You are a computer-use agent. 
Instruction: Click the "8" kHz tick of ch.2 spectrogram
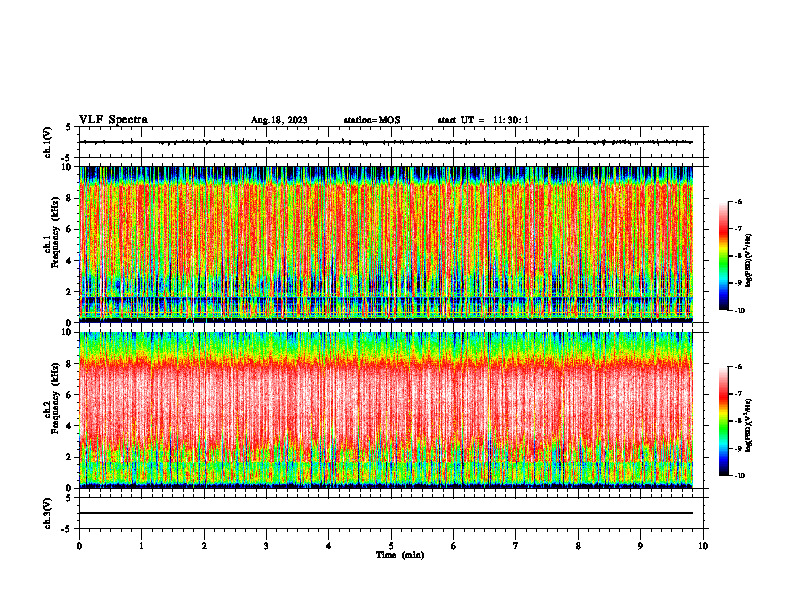pyautogui.click(x=70, y=364)
